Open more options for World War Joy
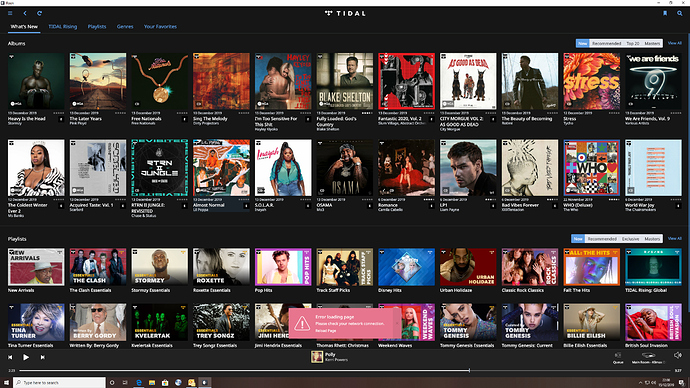 (x=678, y=205)
